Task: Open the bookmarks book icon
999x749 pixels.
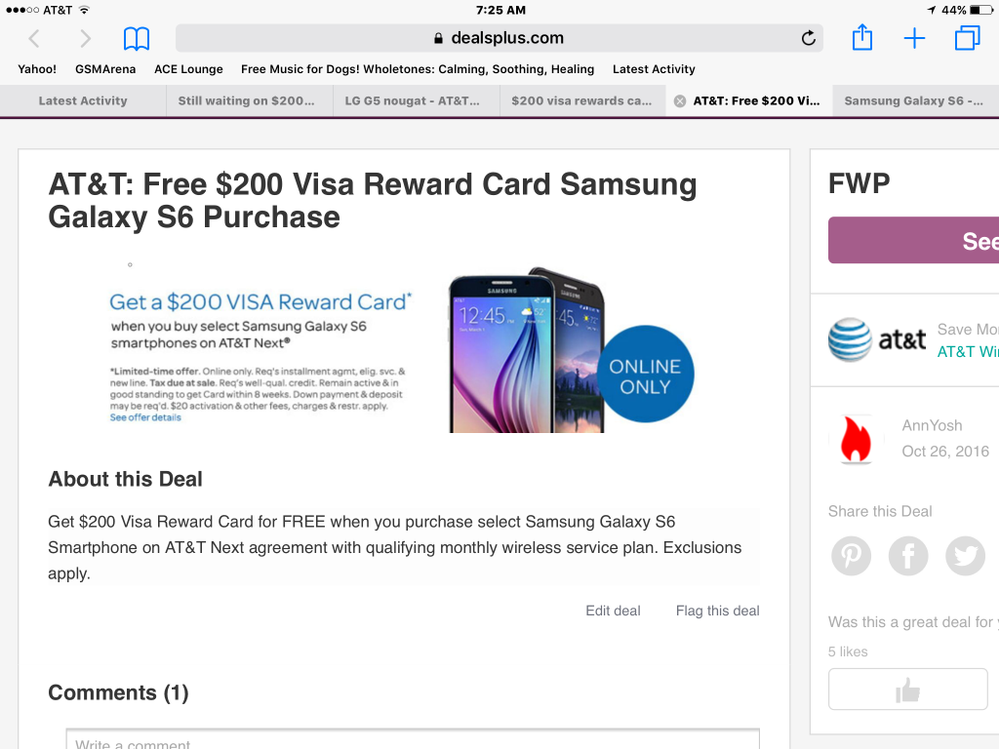Action: 136,39
